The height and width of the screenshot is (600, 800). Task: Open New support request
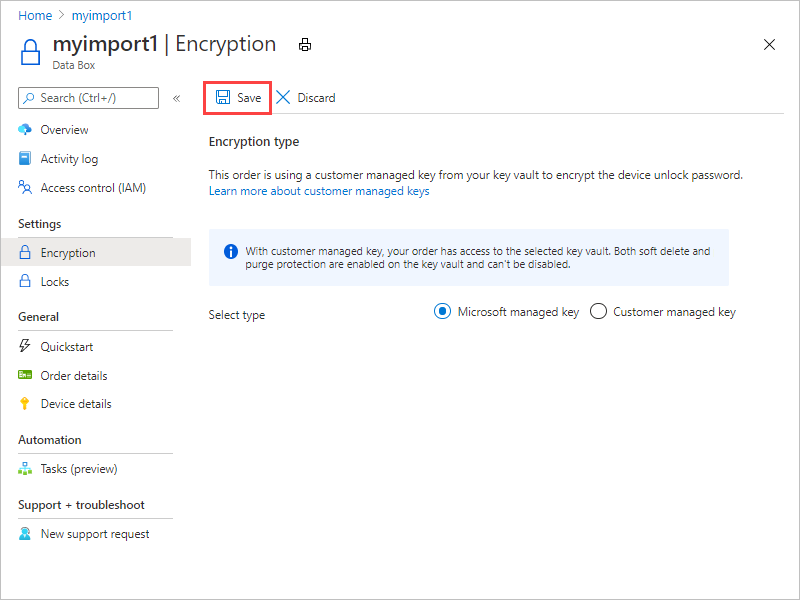[96, 534]
